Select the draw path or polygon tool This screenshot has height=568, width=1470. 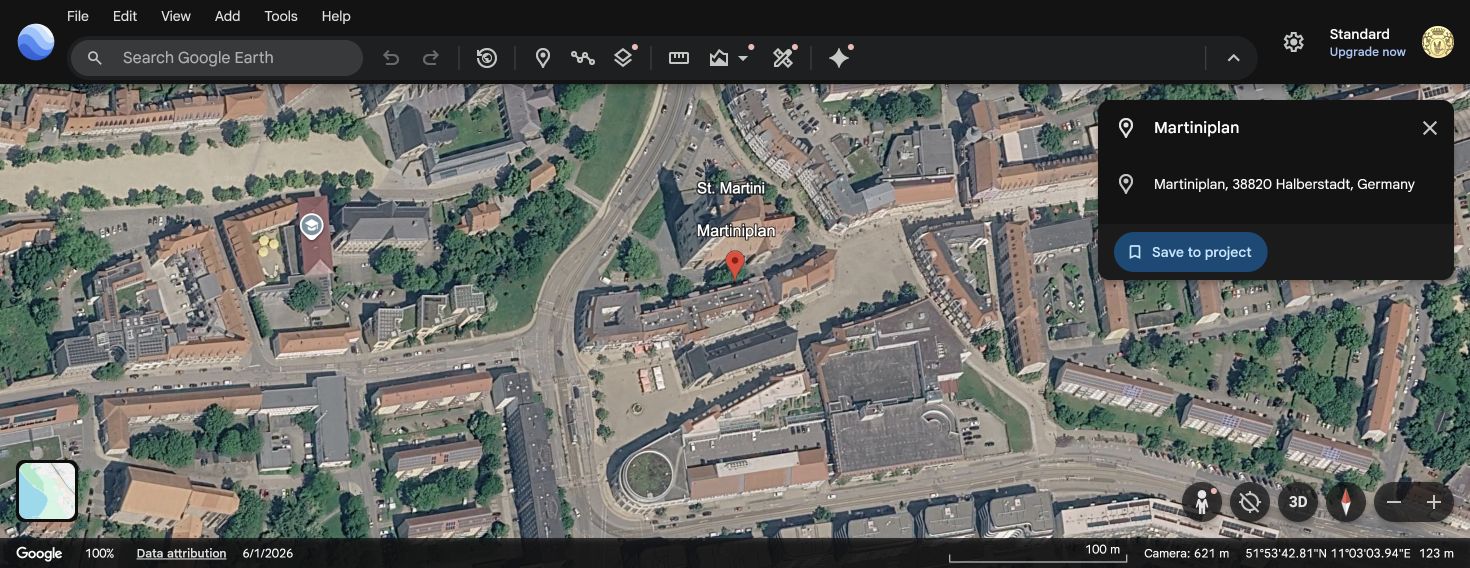point(583,58)
